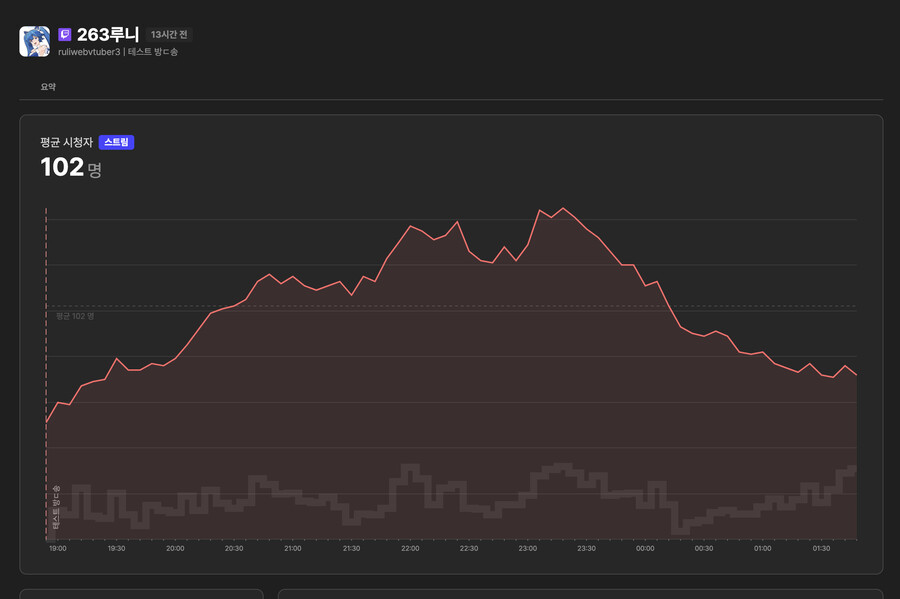The height and width of the screenshot is (599, 900).
Task: Click the 01:30 time axis label
Action: pyautogui.click(x=821, y=548)
